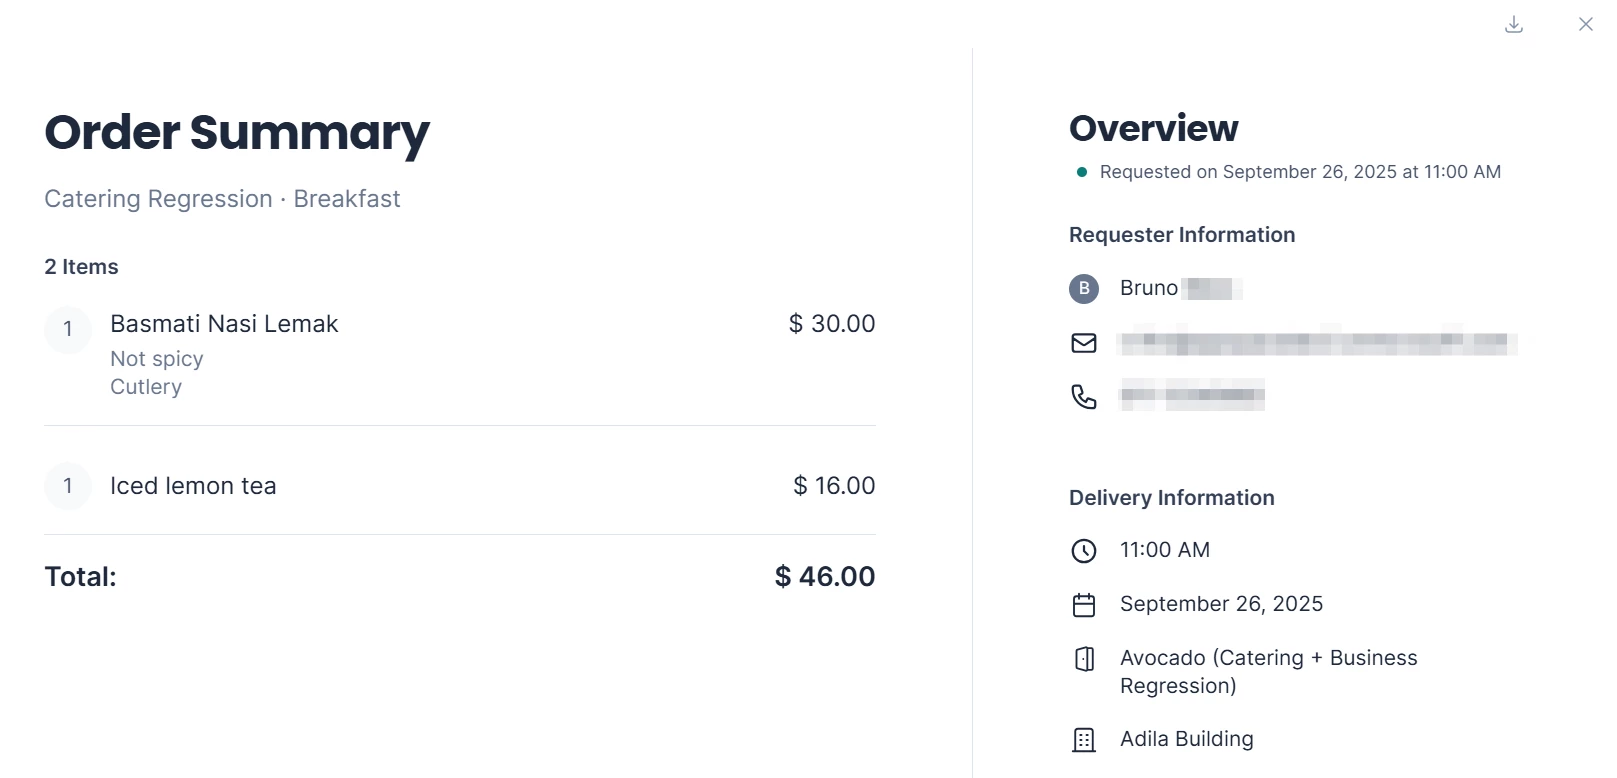The image size is (1617, 778).
Task: Select the Basmati Nasi Lemak item
Action: point(224,324)
